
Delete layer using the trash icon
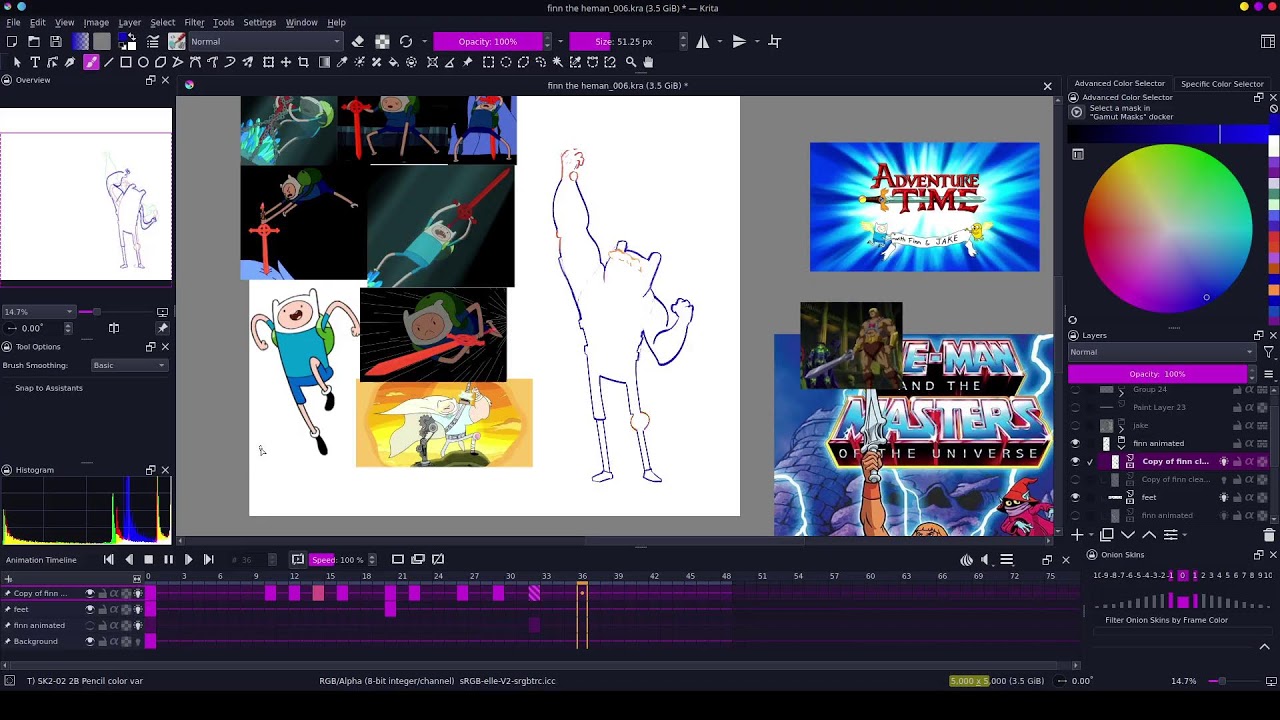(x=1269, y=535)
